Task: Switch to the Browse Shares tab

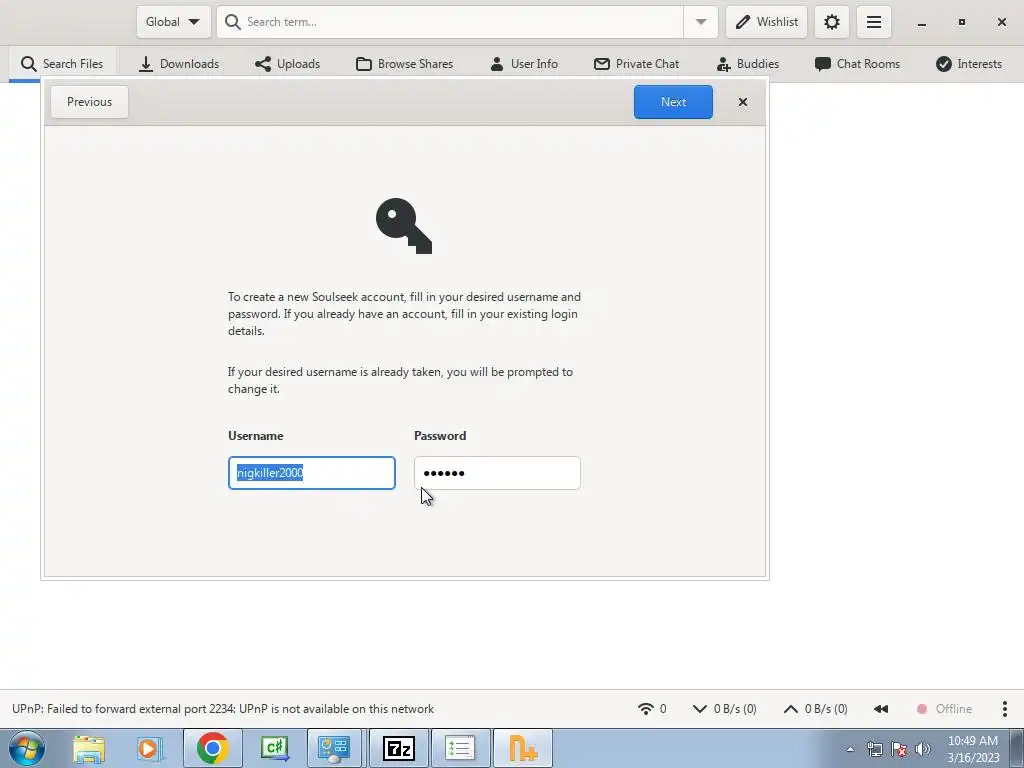Action: (404, 64)
